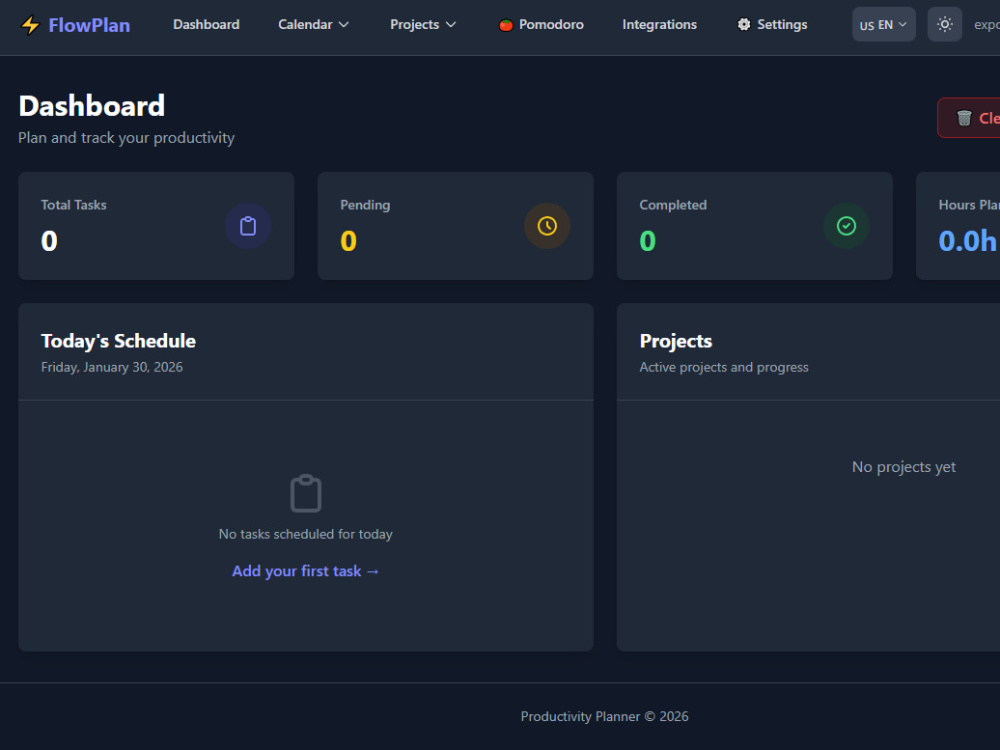Open the US EN language selector
The image size is (1000, 750).
(x=883, y=24)
